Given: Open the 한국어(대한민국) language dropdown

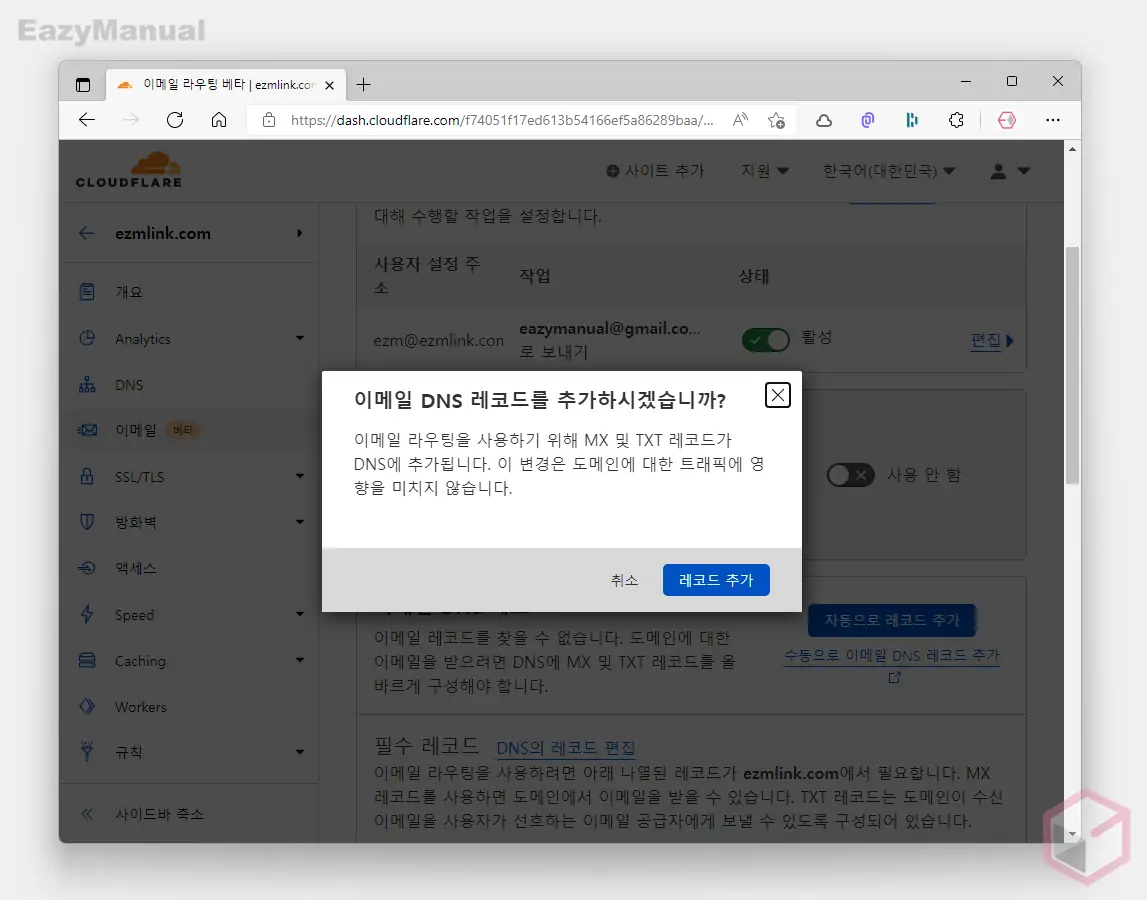Looking at the screenshot, I should pyautogui.click(x=889, y=171).
